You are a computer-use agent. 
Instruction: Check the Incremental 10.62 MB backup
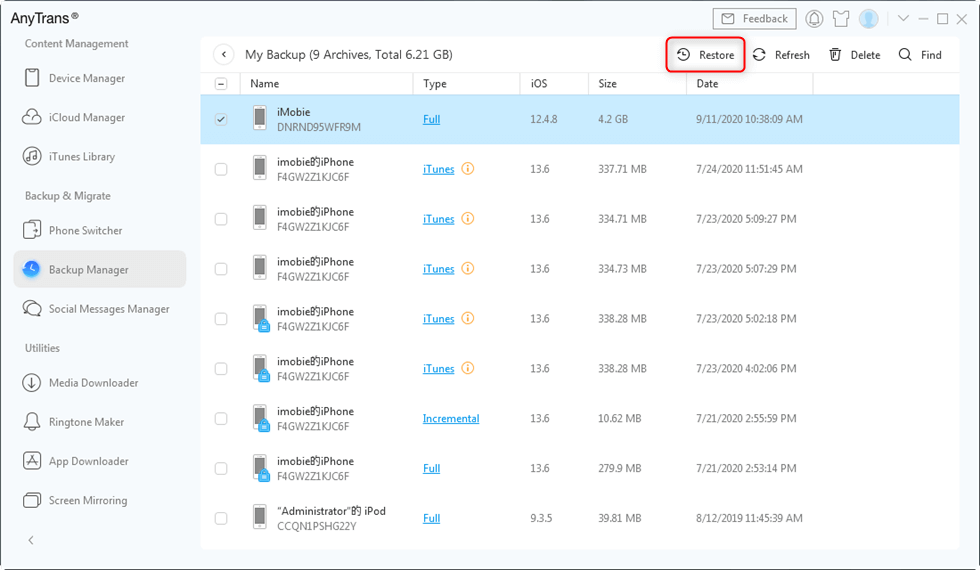[221, 419]
